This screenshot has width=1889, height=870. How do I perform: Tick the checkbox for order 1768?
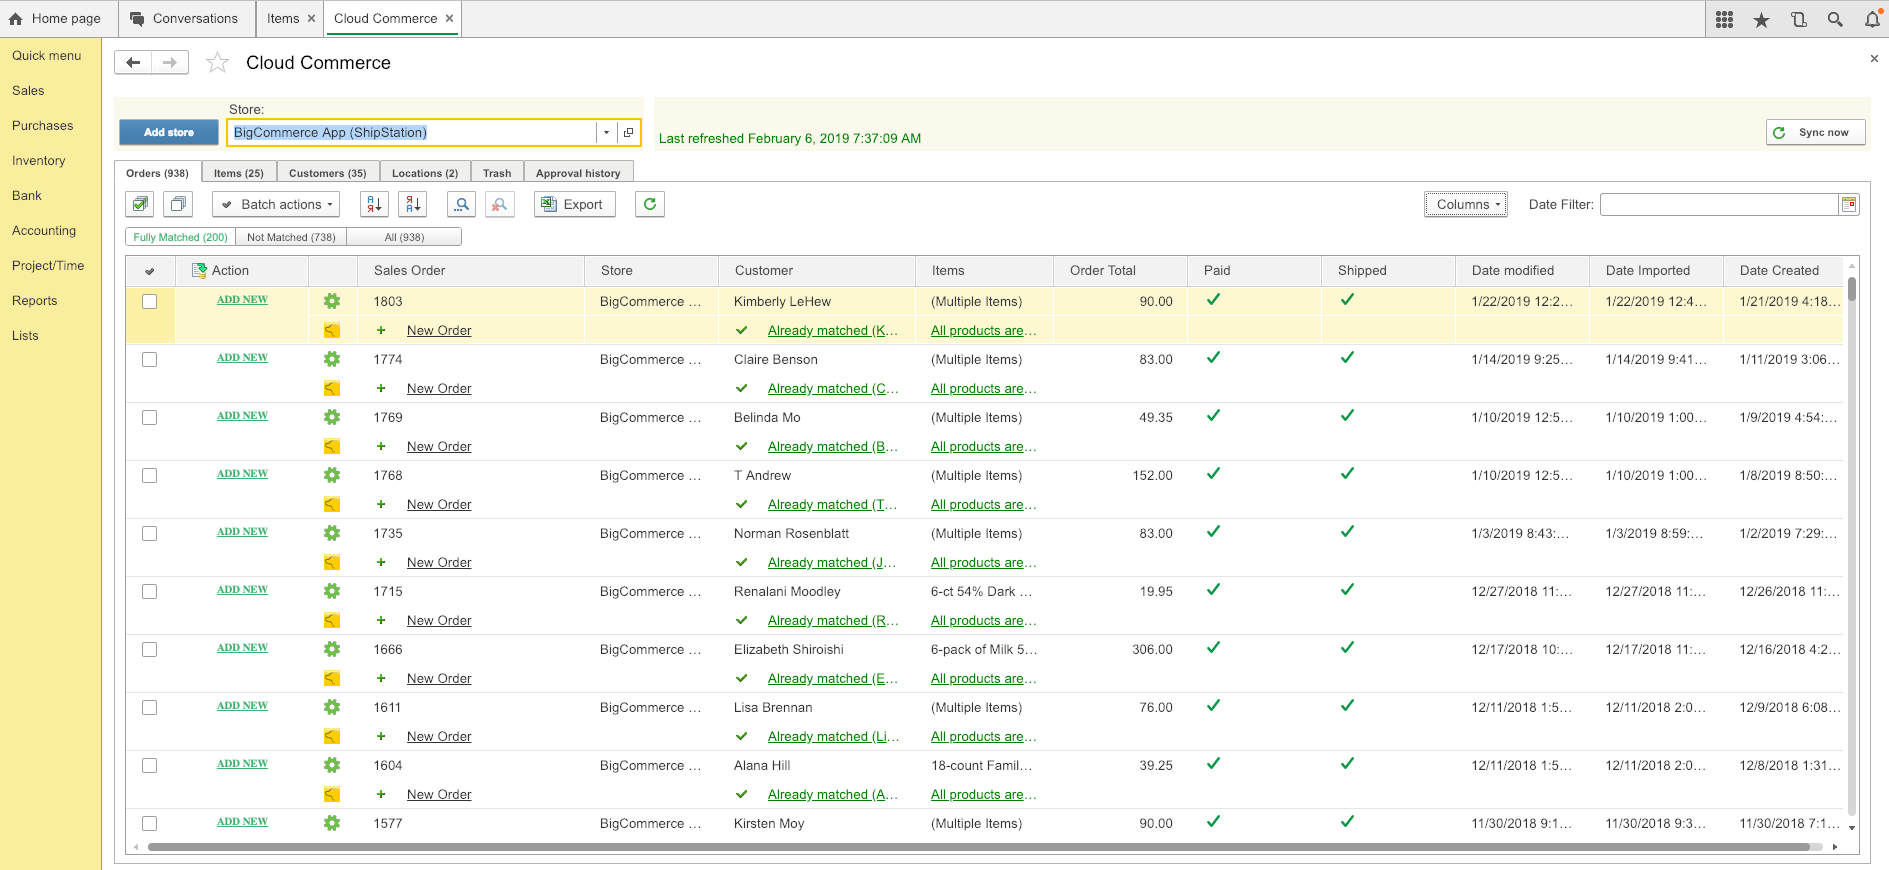click(x=150, y=475)
